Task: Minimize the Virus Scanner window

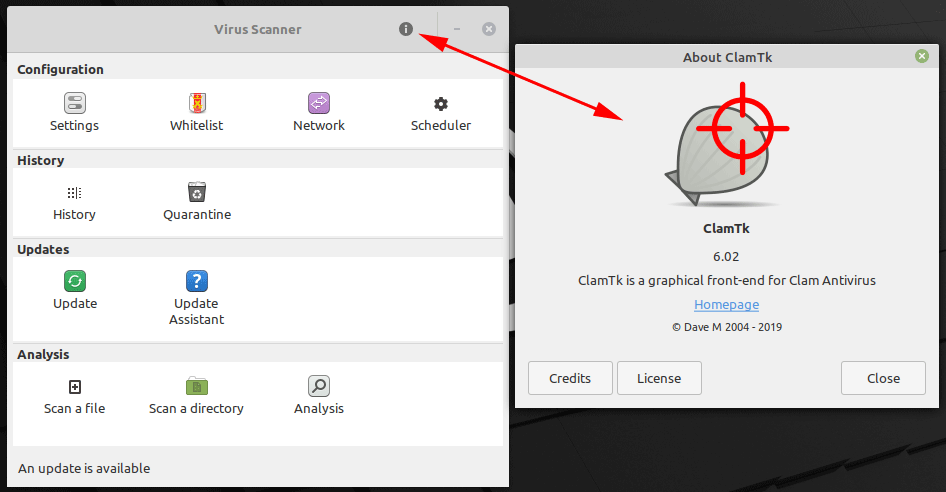Action: pos(457,29)
